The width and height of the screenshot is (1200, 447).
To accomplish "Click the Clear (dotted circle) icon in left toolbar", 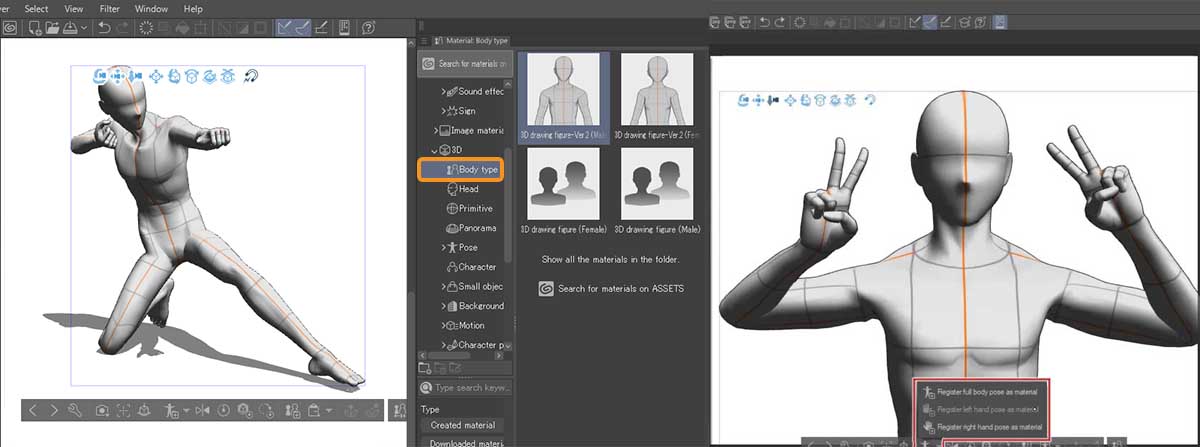I will click(146, 28).
